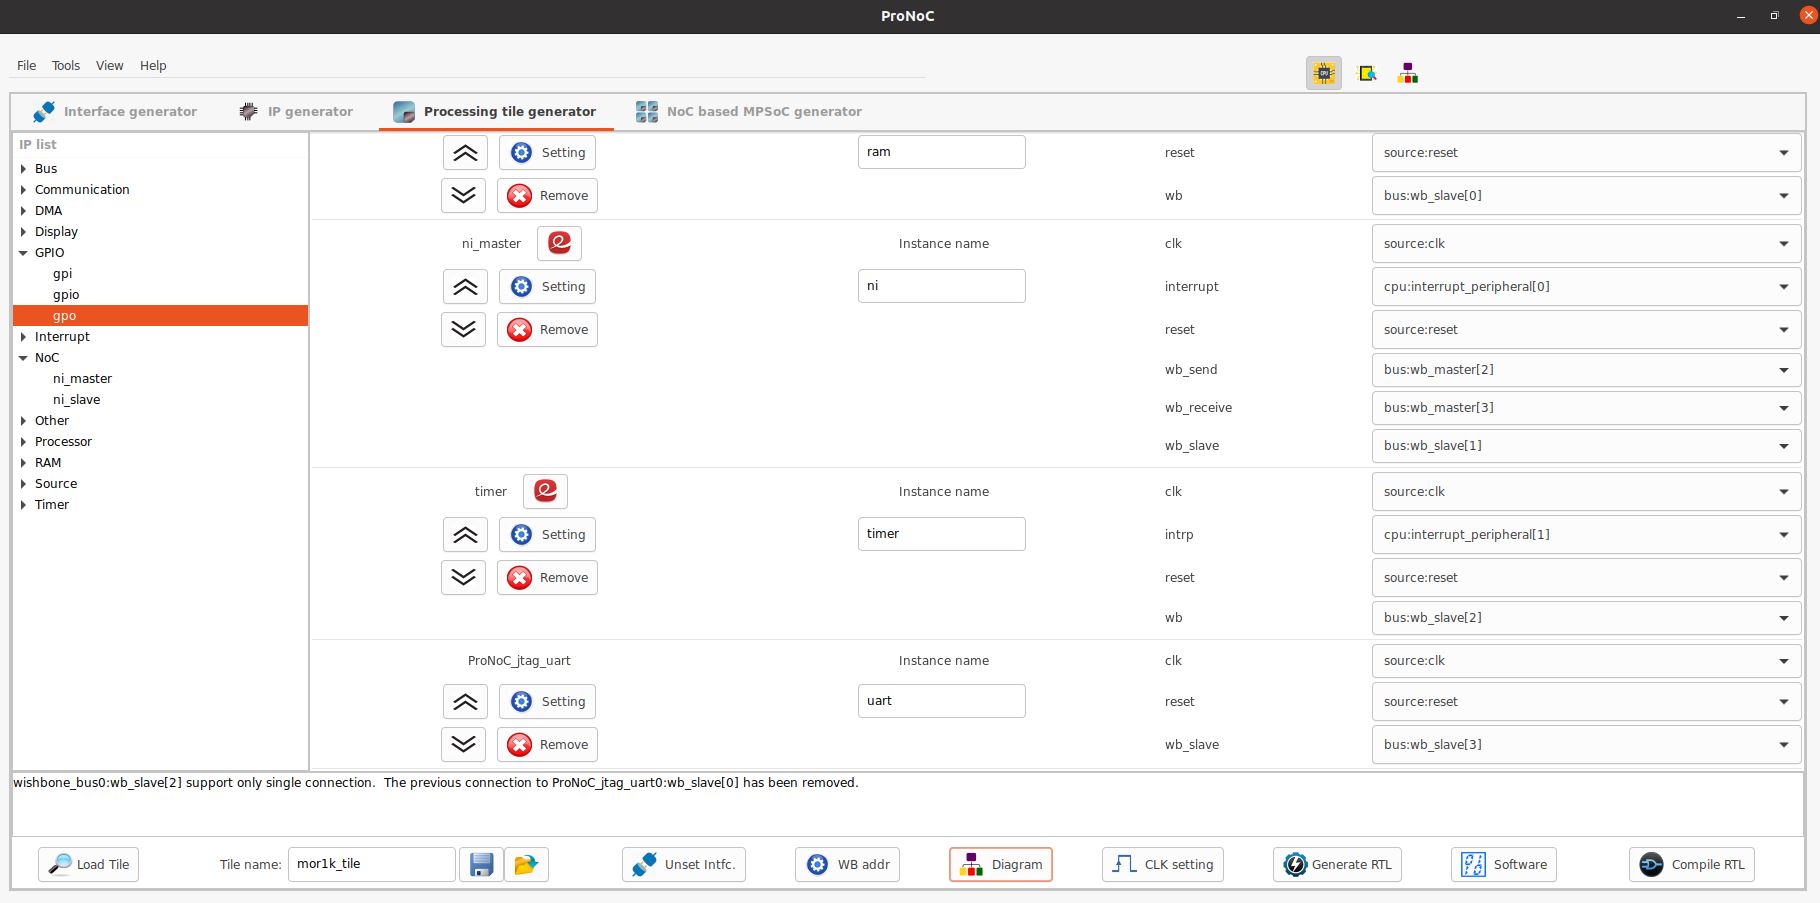Remove the ram module
Screen dimensions: 1820x903
point(547,195)
